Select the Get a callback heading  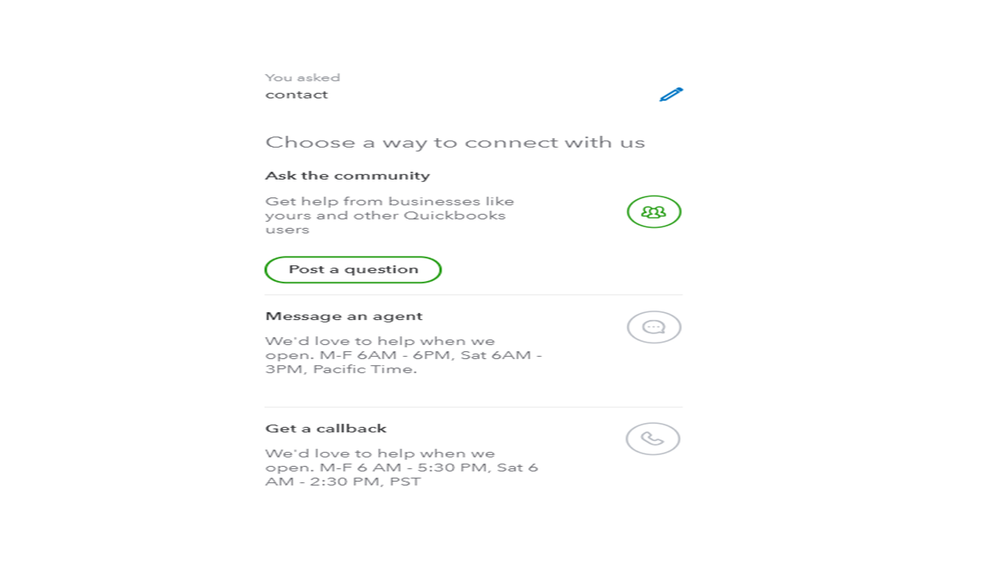[325, 428]
